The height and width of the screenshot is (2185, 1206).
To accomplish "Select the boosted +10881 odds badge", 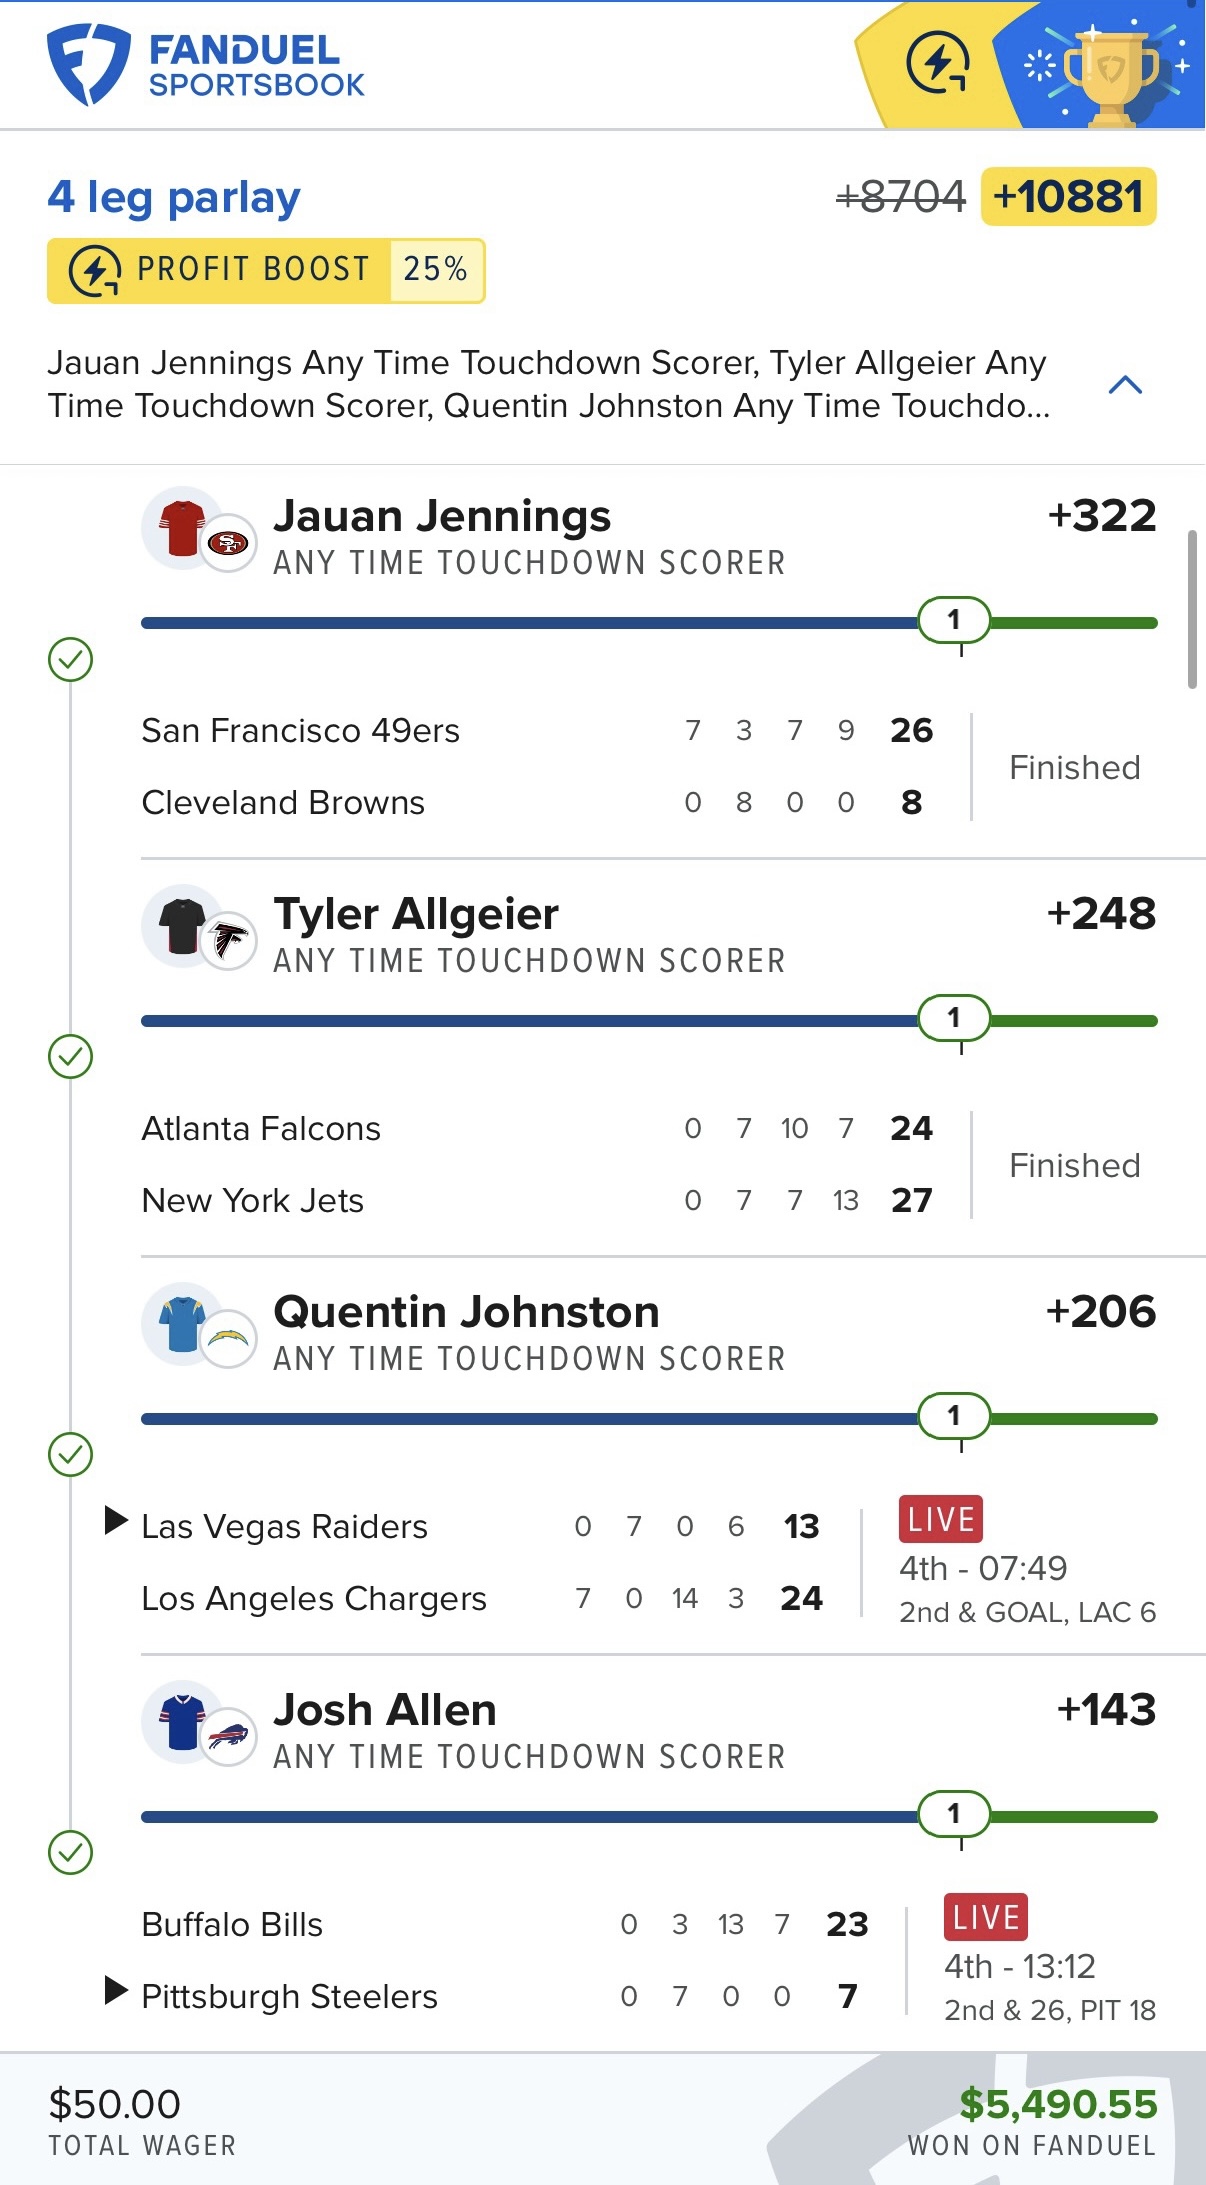I will click(1068, 197).
